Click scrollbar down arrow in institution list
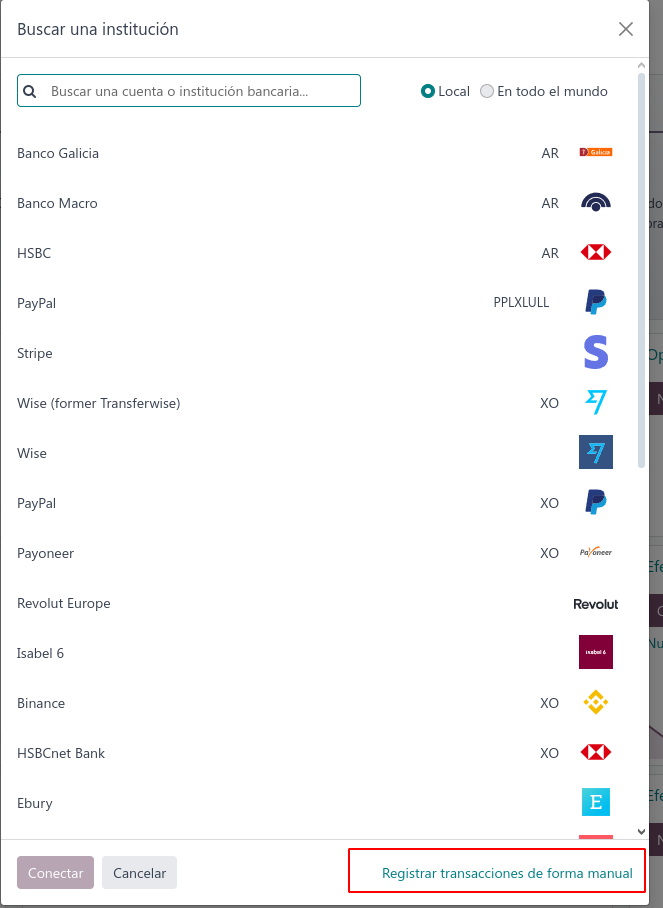 (641, 832)
